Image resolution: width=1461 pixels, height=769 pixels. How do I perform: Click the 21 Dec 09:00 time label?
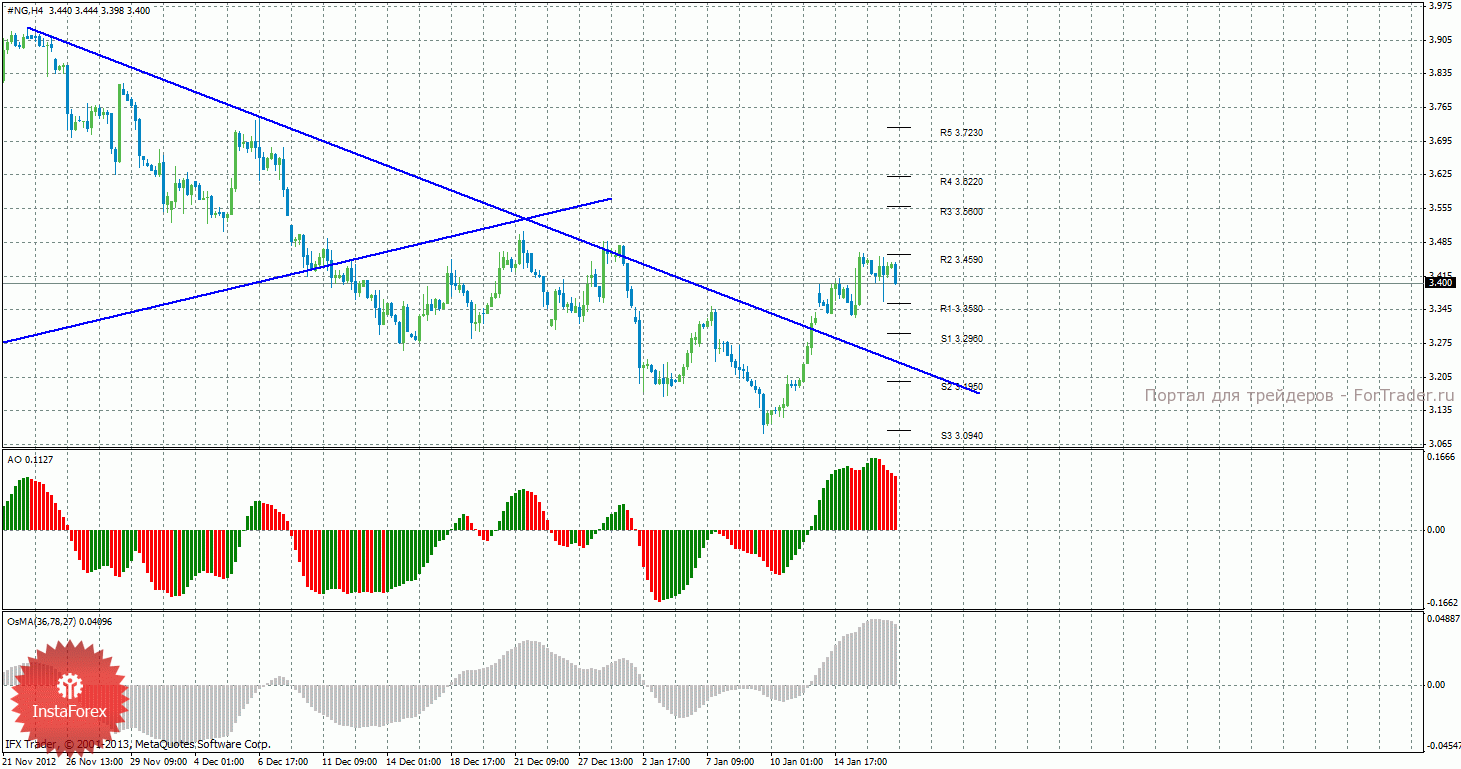click(x=542, y=762)
